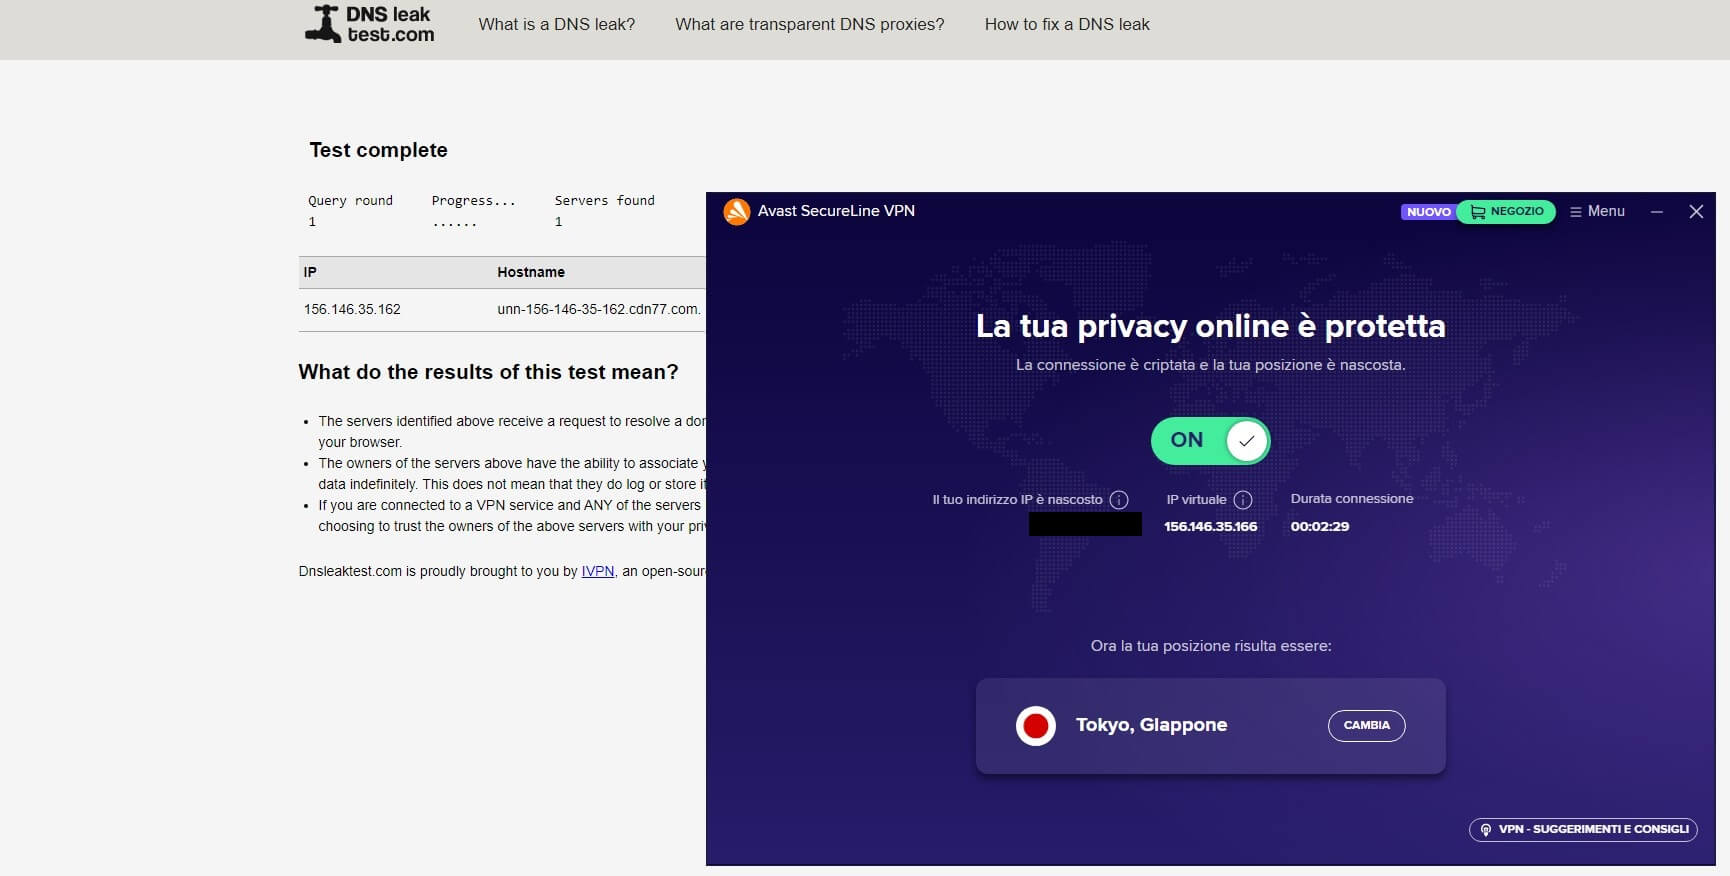Click the virtual IP 156.146.35.166

1210,526
